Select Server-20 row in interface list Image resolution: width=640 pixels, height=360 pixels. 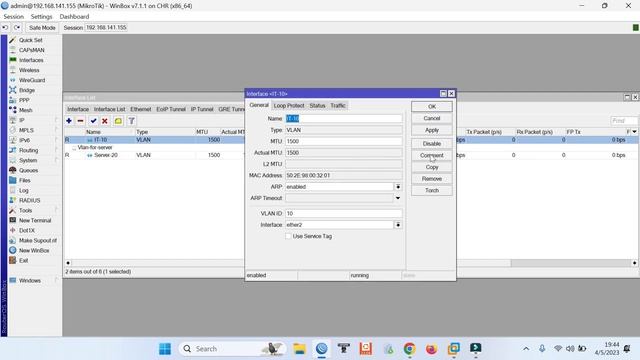point(154,155)
